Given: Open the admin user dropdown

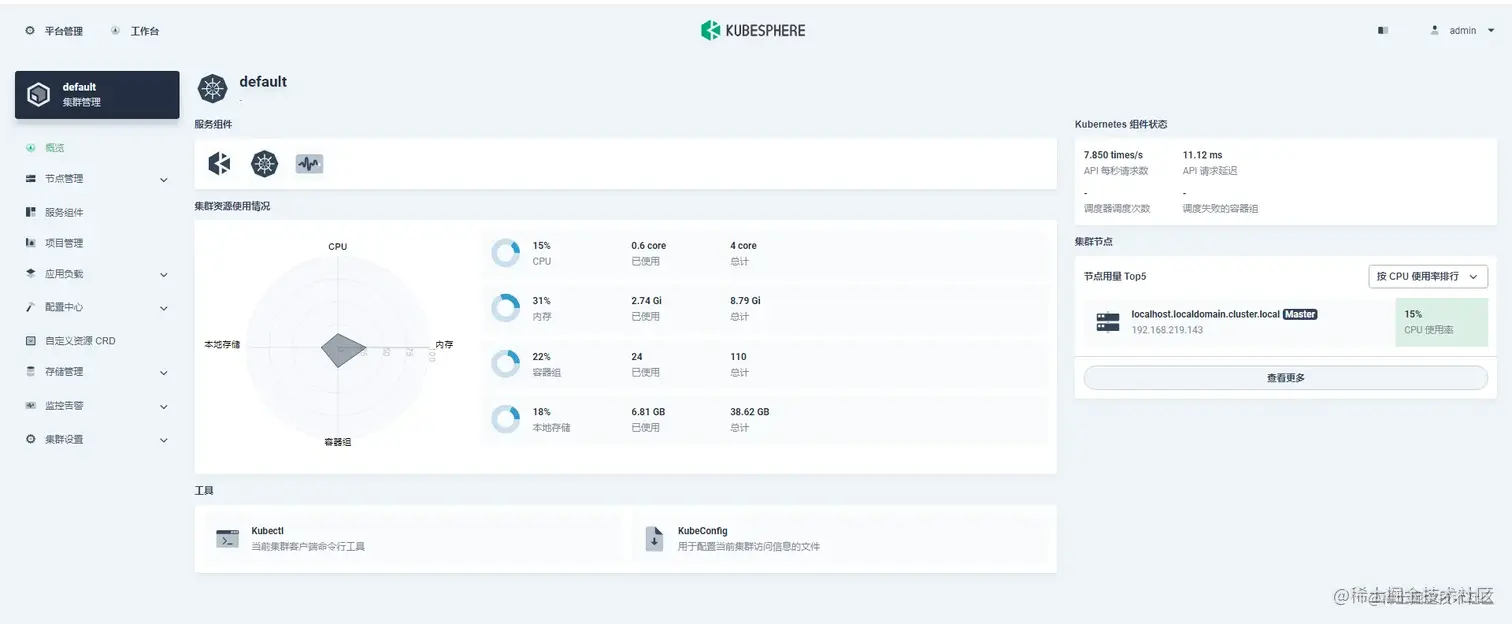Looking at the screenshot, I should pos(1462,31).
